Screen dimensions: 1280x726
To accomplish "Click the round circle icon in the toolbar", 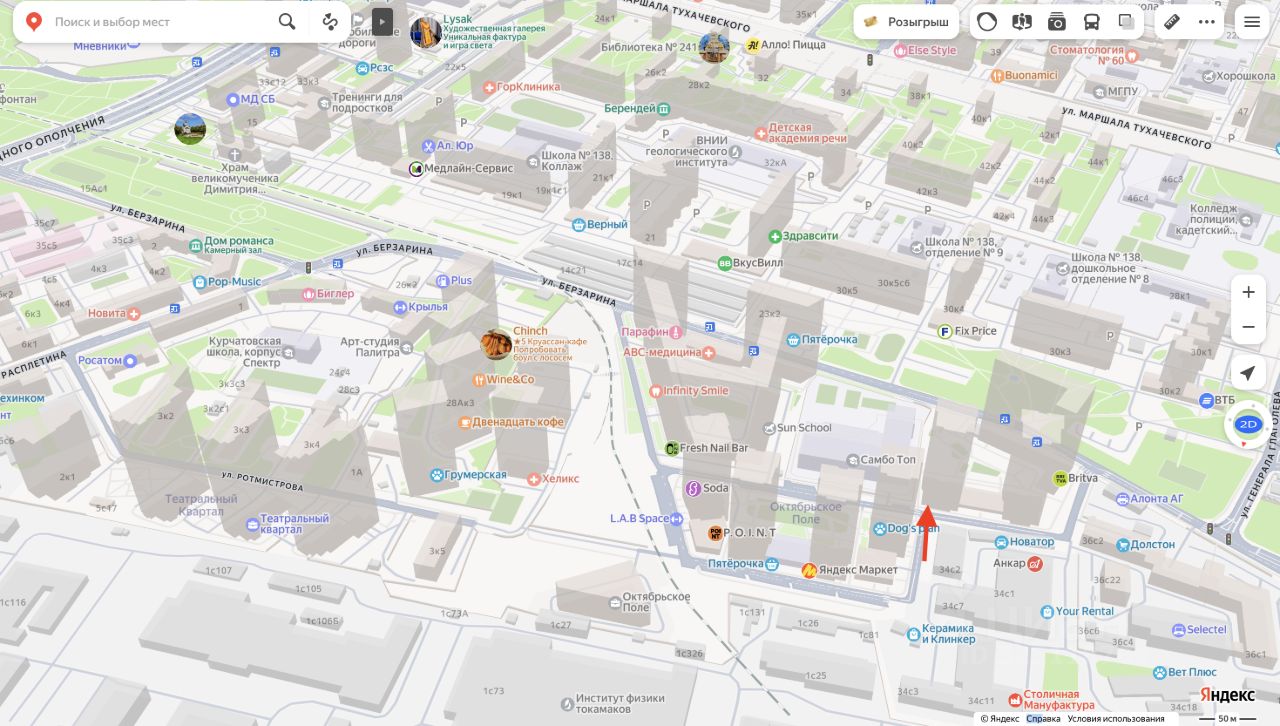I will coord(987,21).
